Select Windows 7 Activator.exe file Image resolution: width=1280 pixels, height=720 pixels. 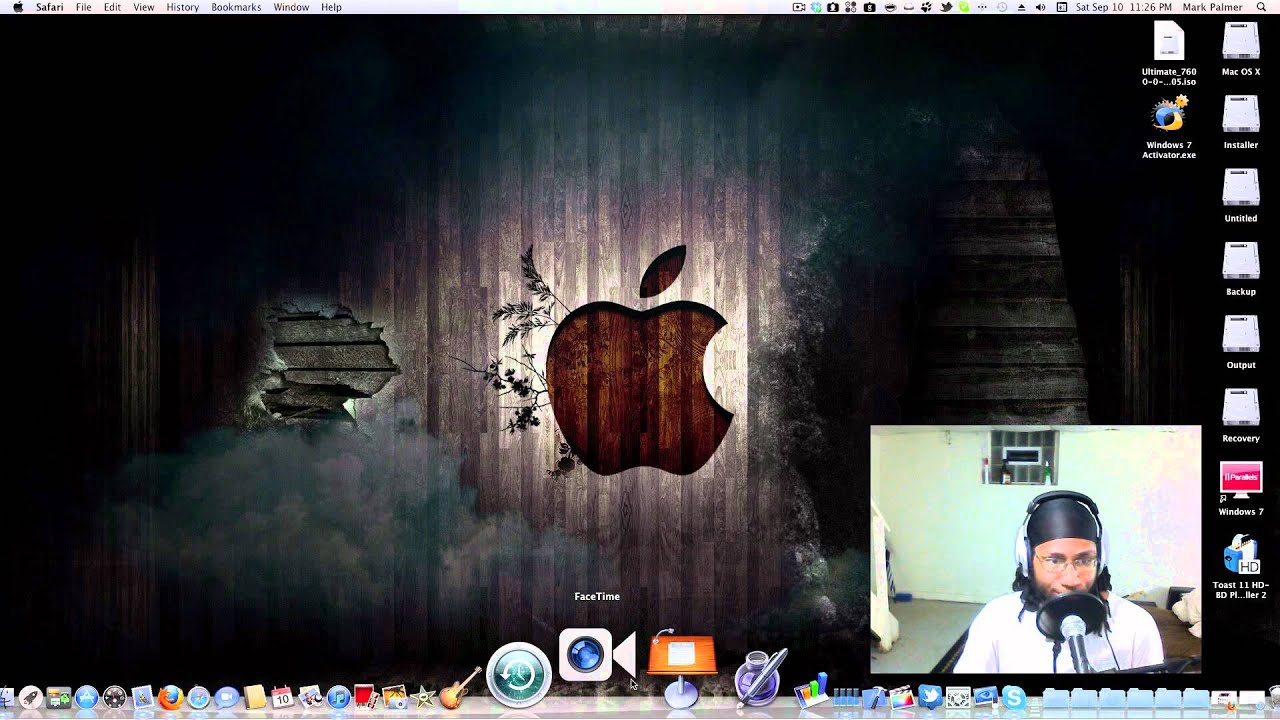click(x=1169, y=126)
